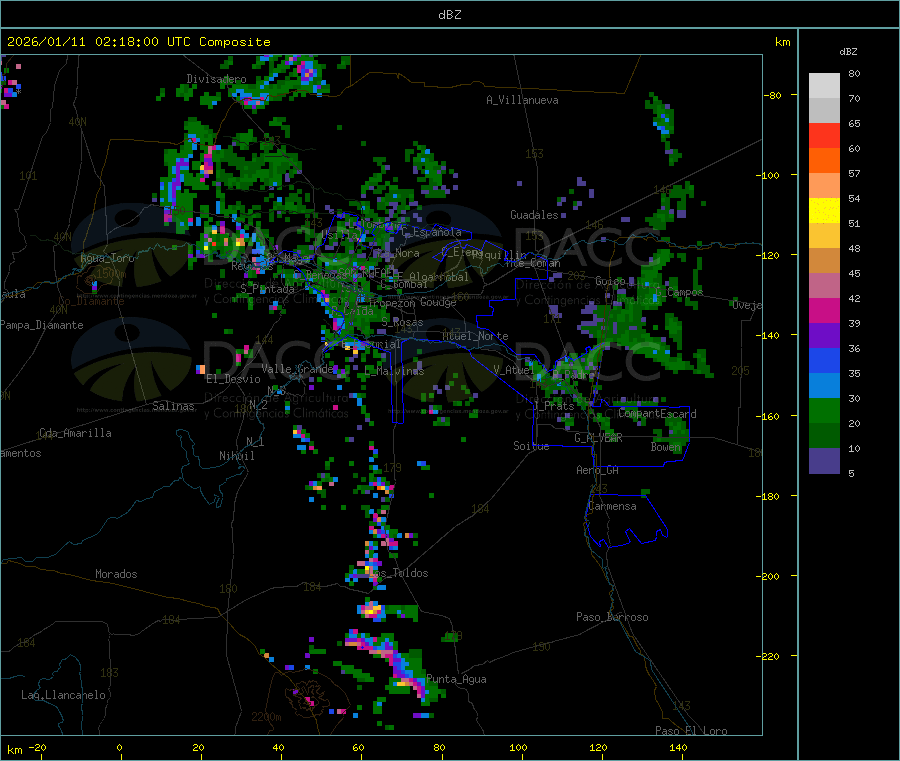Screen dimensions: 900x761
Task: Click the 100 km horizontal axis tick
Action: [518, 748]
